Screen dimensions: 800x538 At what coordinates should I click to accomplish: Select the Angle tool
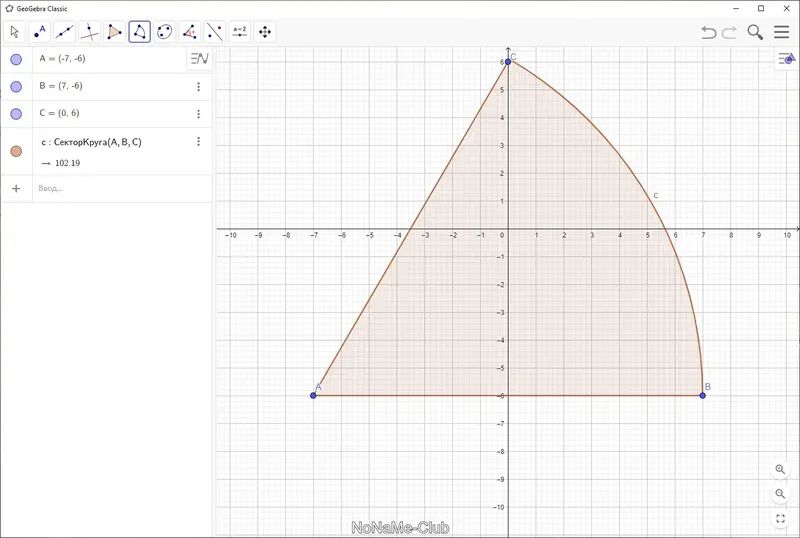(189, 32)
